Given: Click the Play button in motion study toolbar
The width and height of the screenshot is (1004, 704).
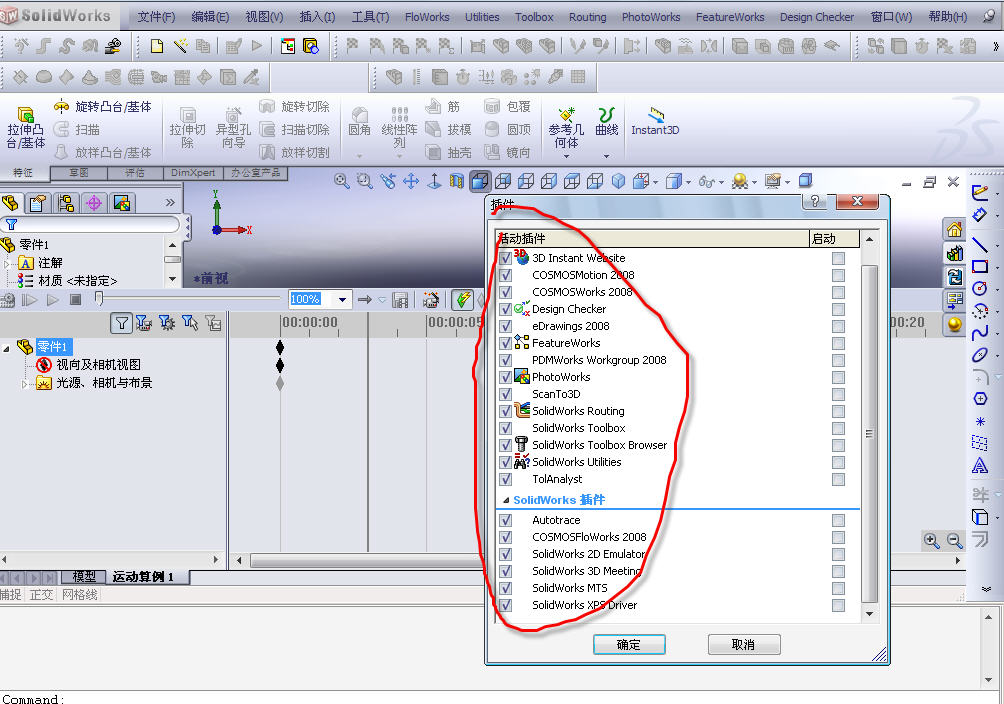Looking at the screenshot, I should pyautogui.click(x=53, y=300).
